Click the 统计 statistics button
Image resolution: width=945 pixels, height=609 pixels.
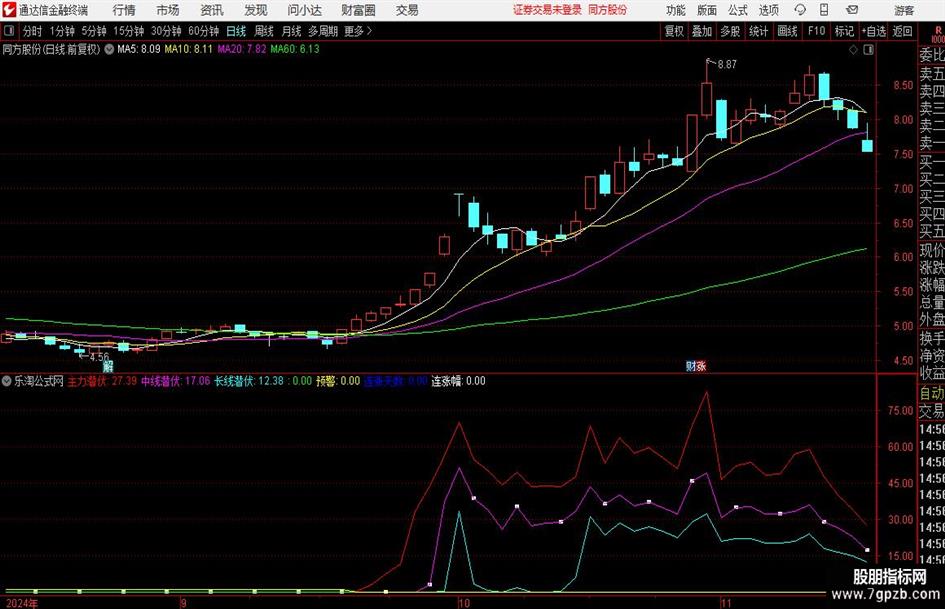click(758, 31)
